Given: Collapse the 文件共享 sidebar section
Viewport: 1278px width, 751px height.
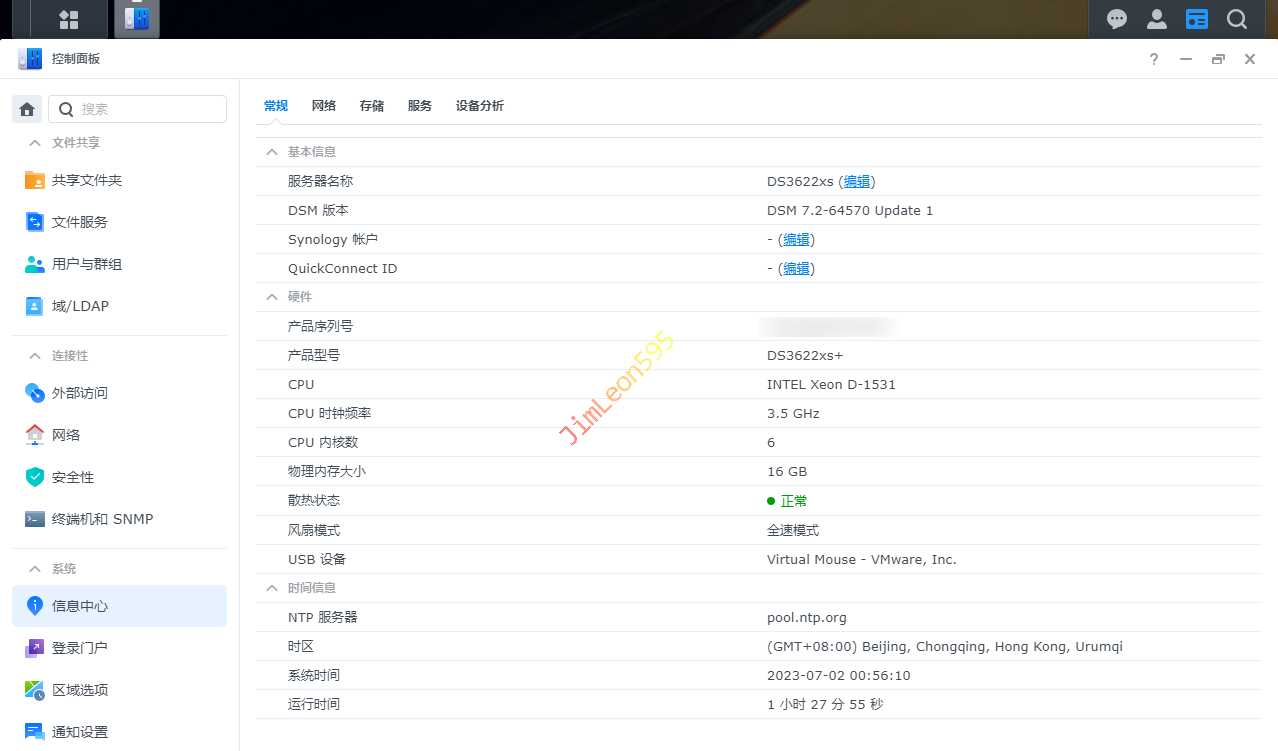Looking at the screenshot, I should (35, 143).
